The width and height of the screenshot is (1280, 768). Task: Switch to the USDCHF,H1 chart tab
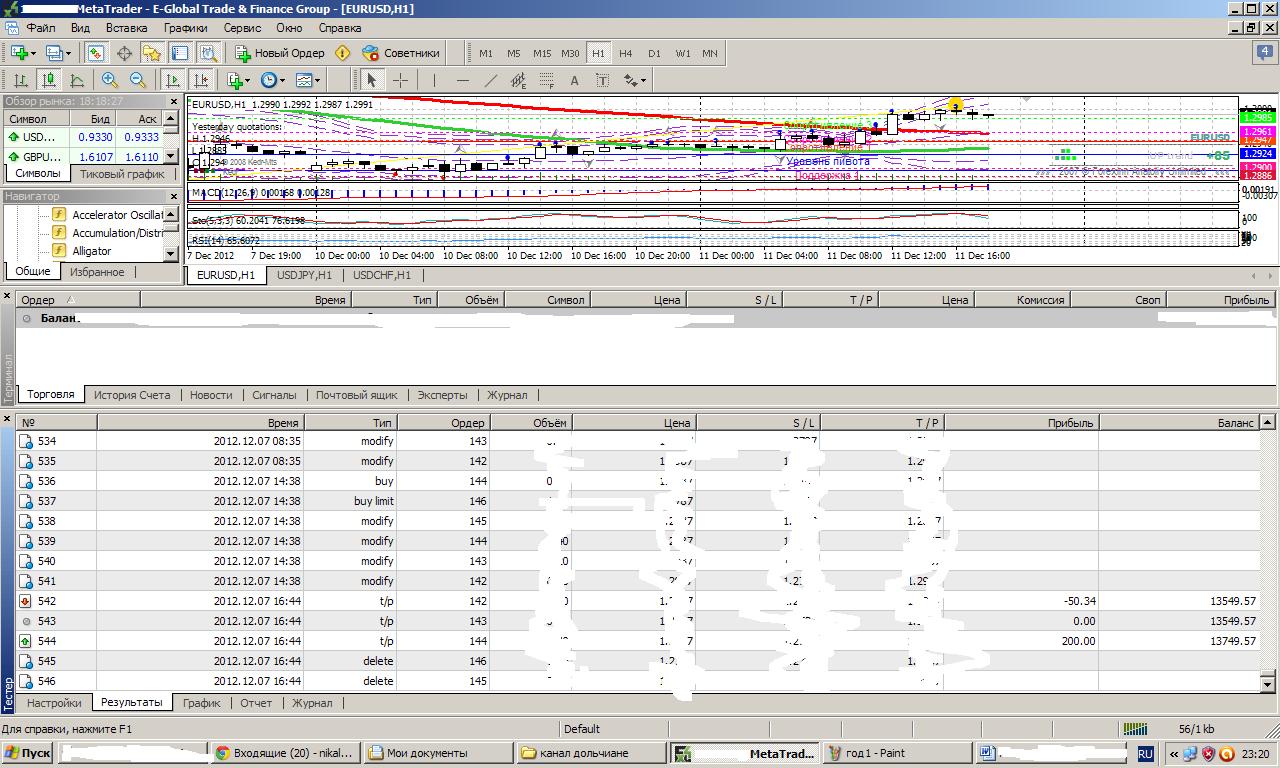(x=382, y=275)
